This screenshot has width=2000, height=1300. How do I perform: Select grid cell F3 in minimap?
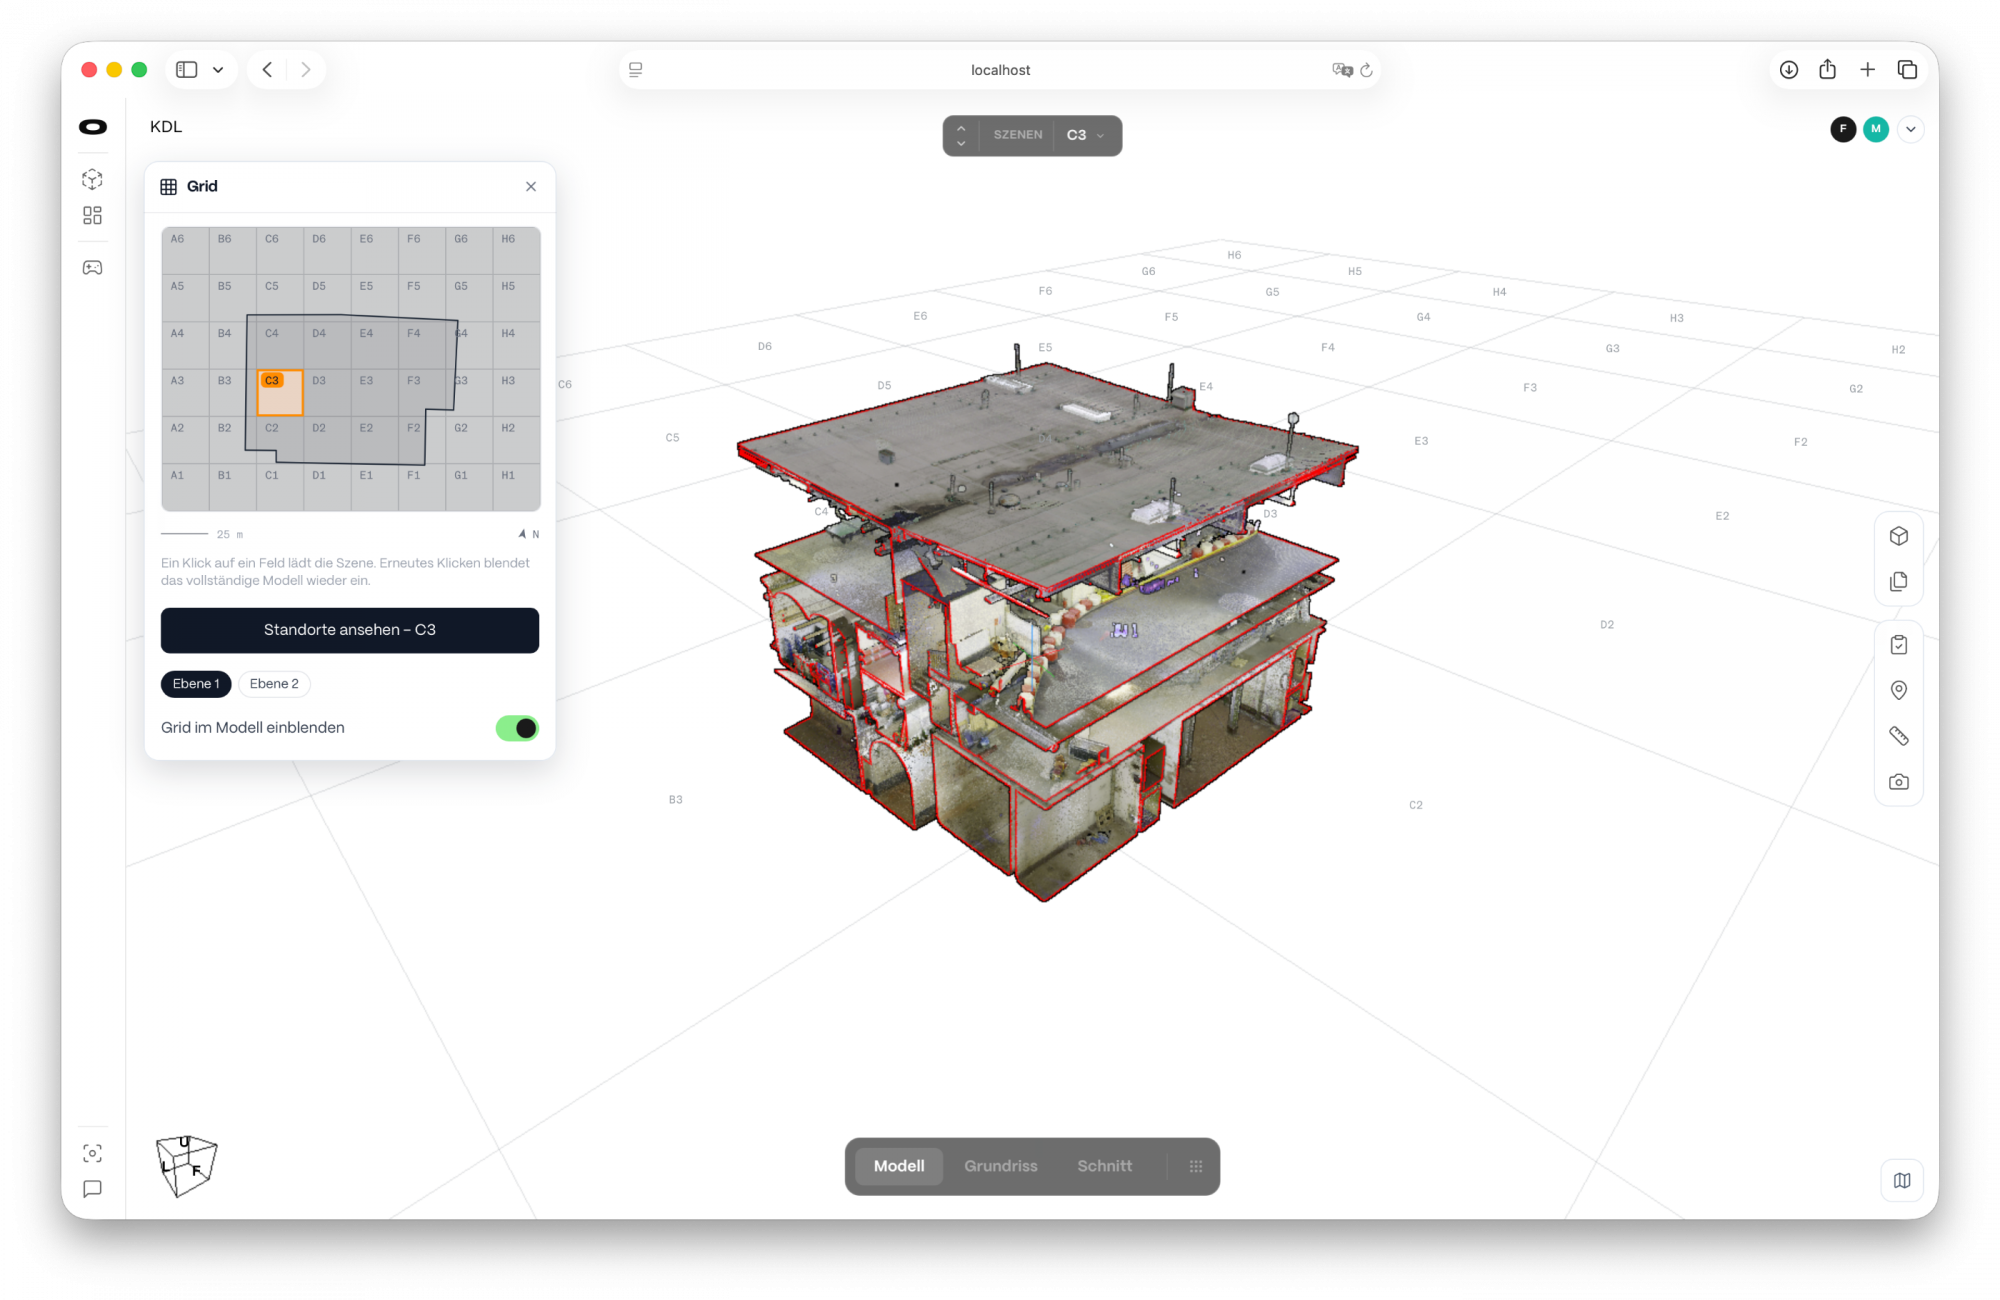click(x=422, y=393)
